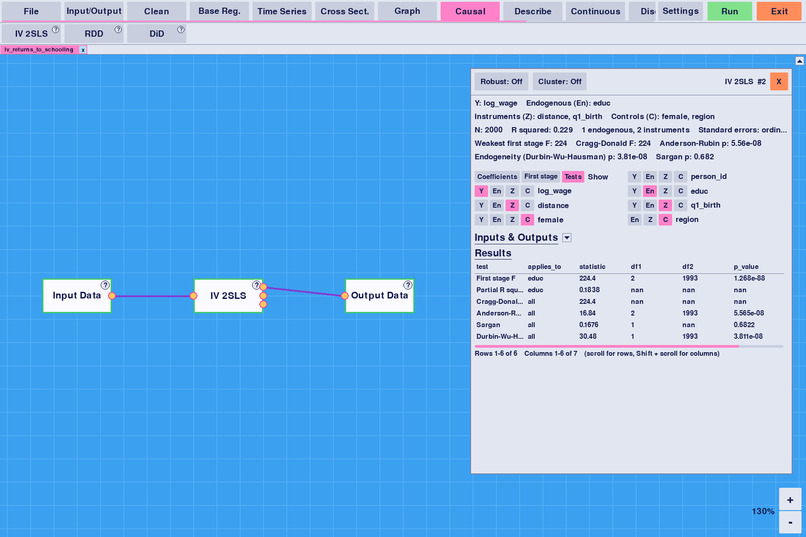Select the Input Data node
The height and width of the screenshot is (537, 806).
(x=77, y=295)
